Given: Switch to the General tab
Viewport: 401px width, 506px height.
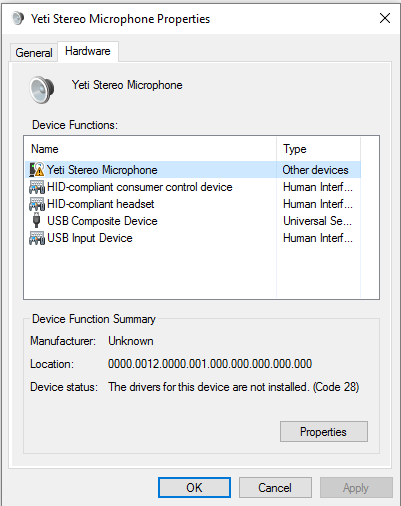Looking at the screenshot, I should click(34, 53).
